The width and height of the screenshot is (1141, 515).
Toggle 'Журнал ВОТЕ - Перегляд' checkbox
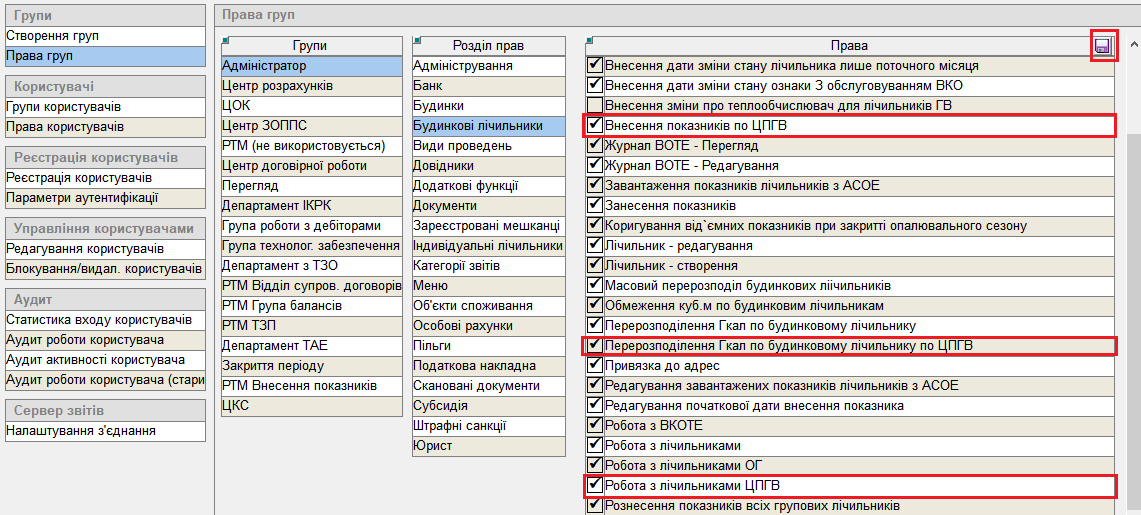(x=595, y=145)
